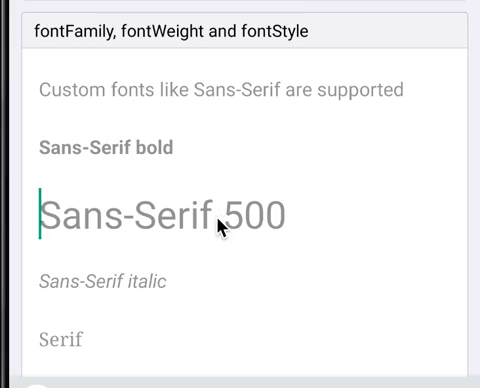This screenshot has height=388, width=480.
Task: Click the '500' text in large field
Action: tap(255, 215)
